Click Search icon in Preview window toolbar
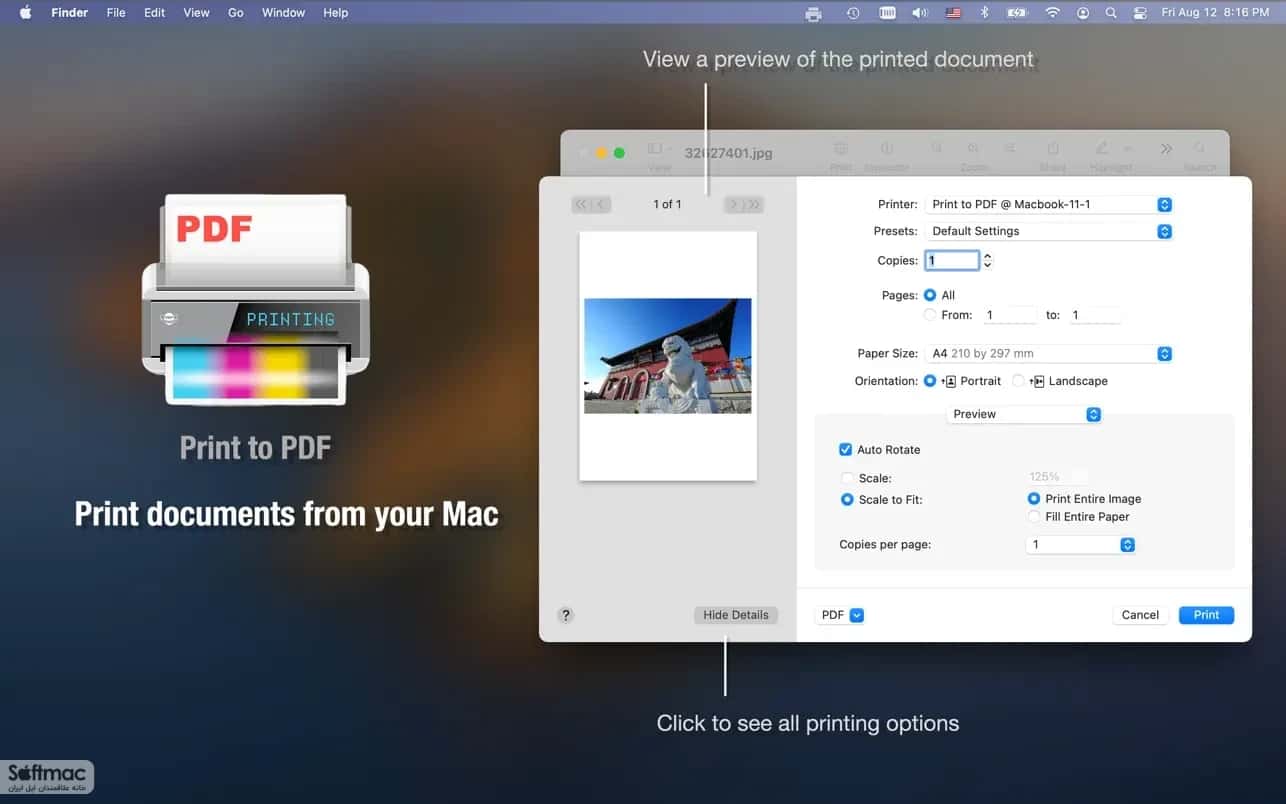This screenshot has width=1286, height=804. [1199, 148]
